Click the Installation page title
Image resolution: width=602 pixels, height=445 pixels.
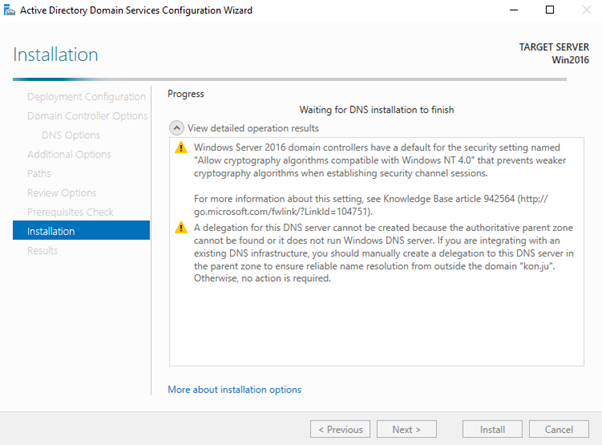[56, 55]
